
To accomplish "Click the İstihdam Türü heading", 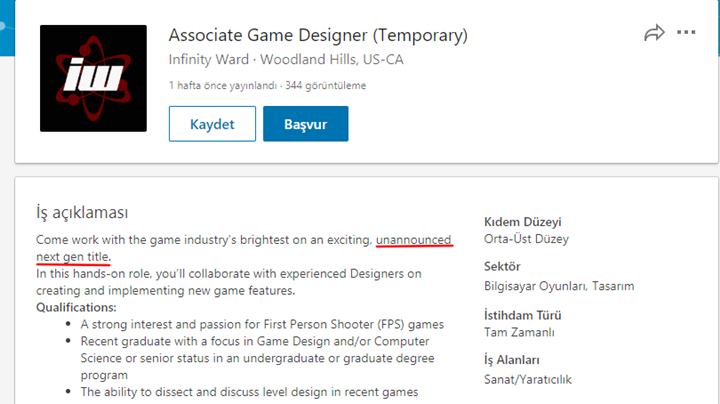I will [523, 315].
